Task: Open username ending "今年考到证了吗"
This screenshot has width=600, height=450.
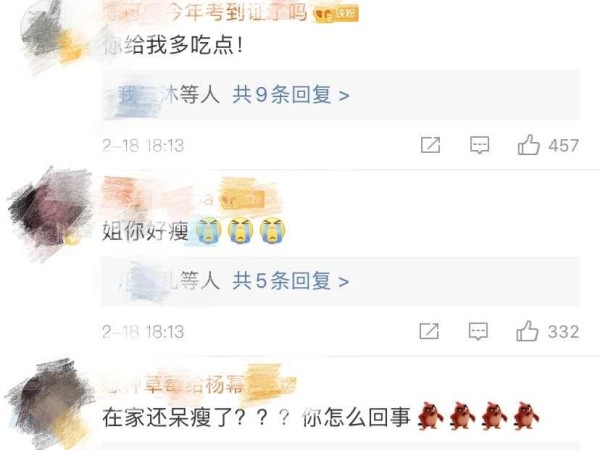Action: (x=205, y=13)
